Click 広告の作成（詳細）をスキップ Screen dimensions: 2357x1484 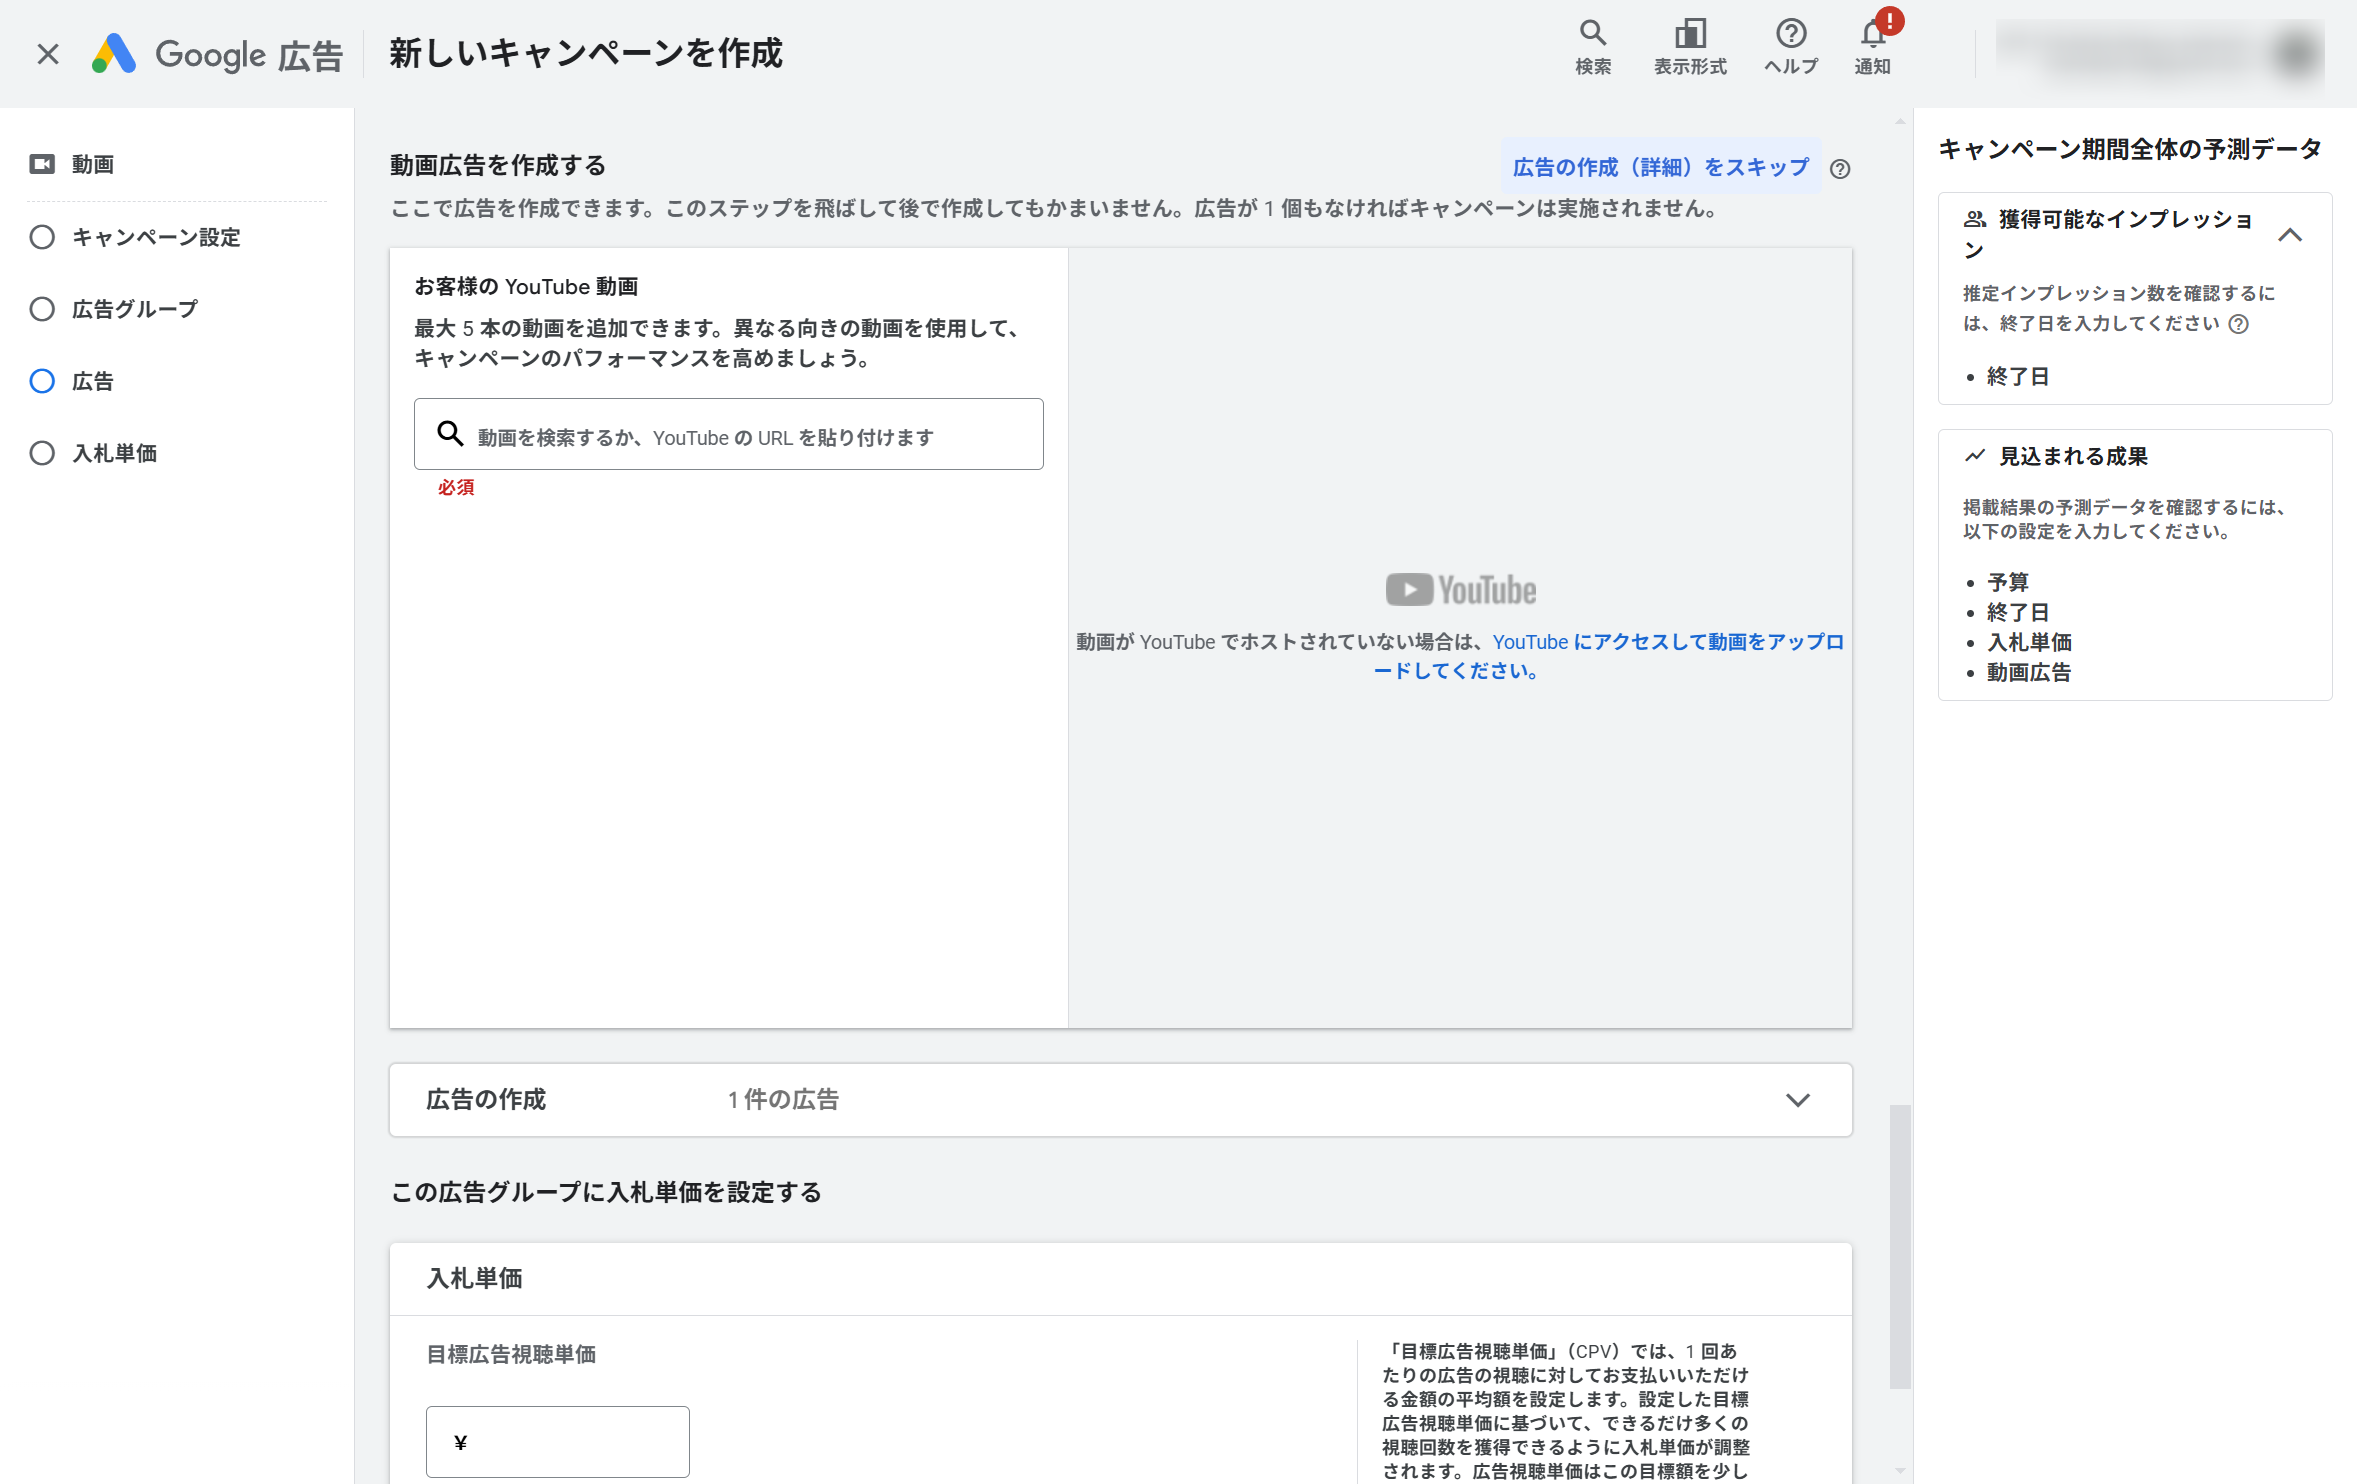point(1661,167)
